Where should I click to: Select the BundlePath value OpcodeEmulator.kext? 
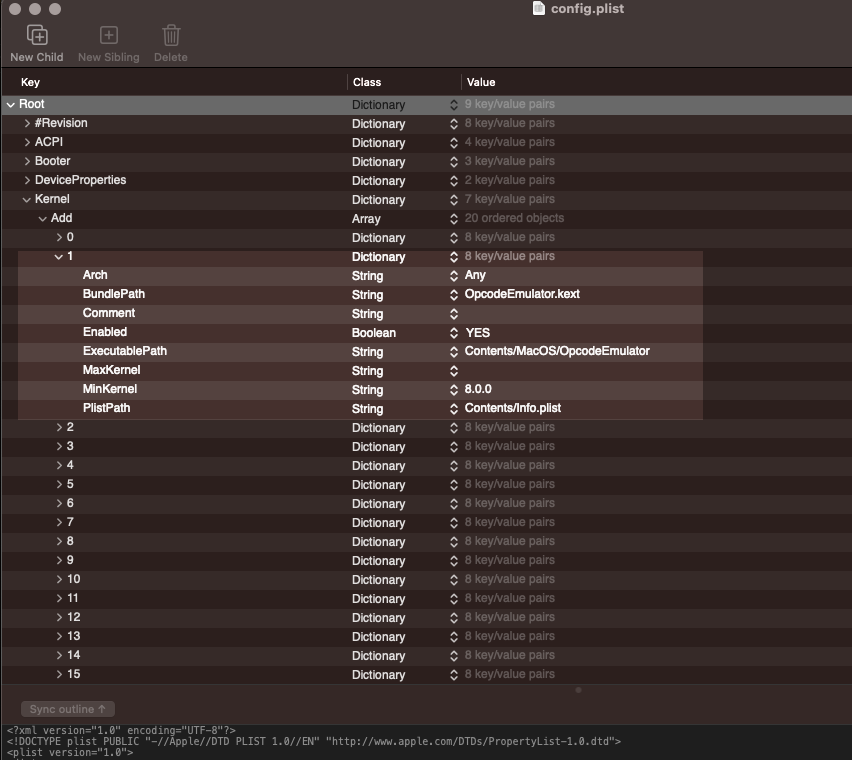(x=522, y=295)
